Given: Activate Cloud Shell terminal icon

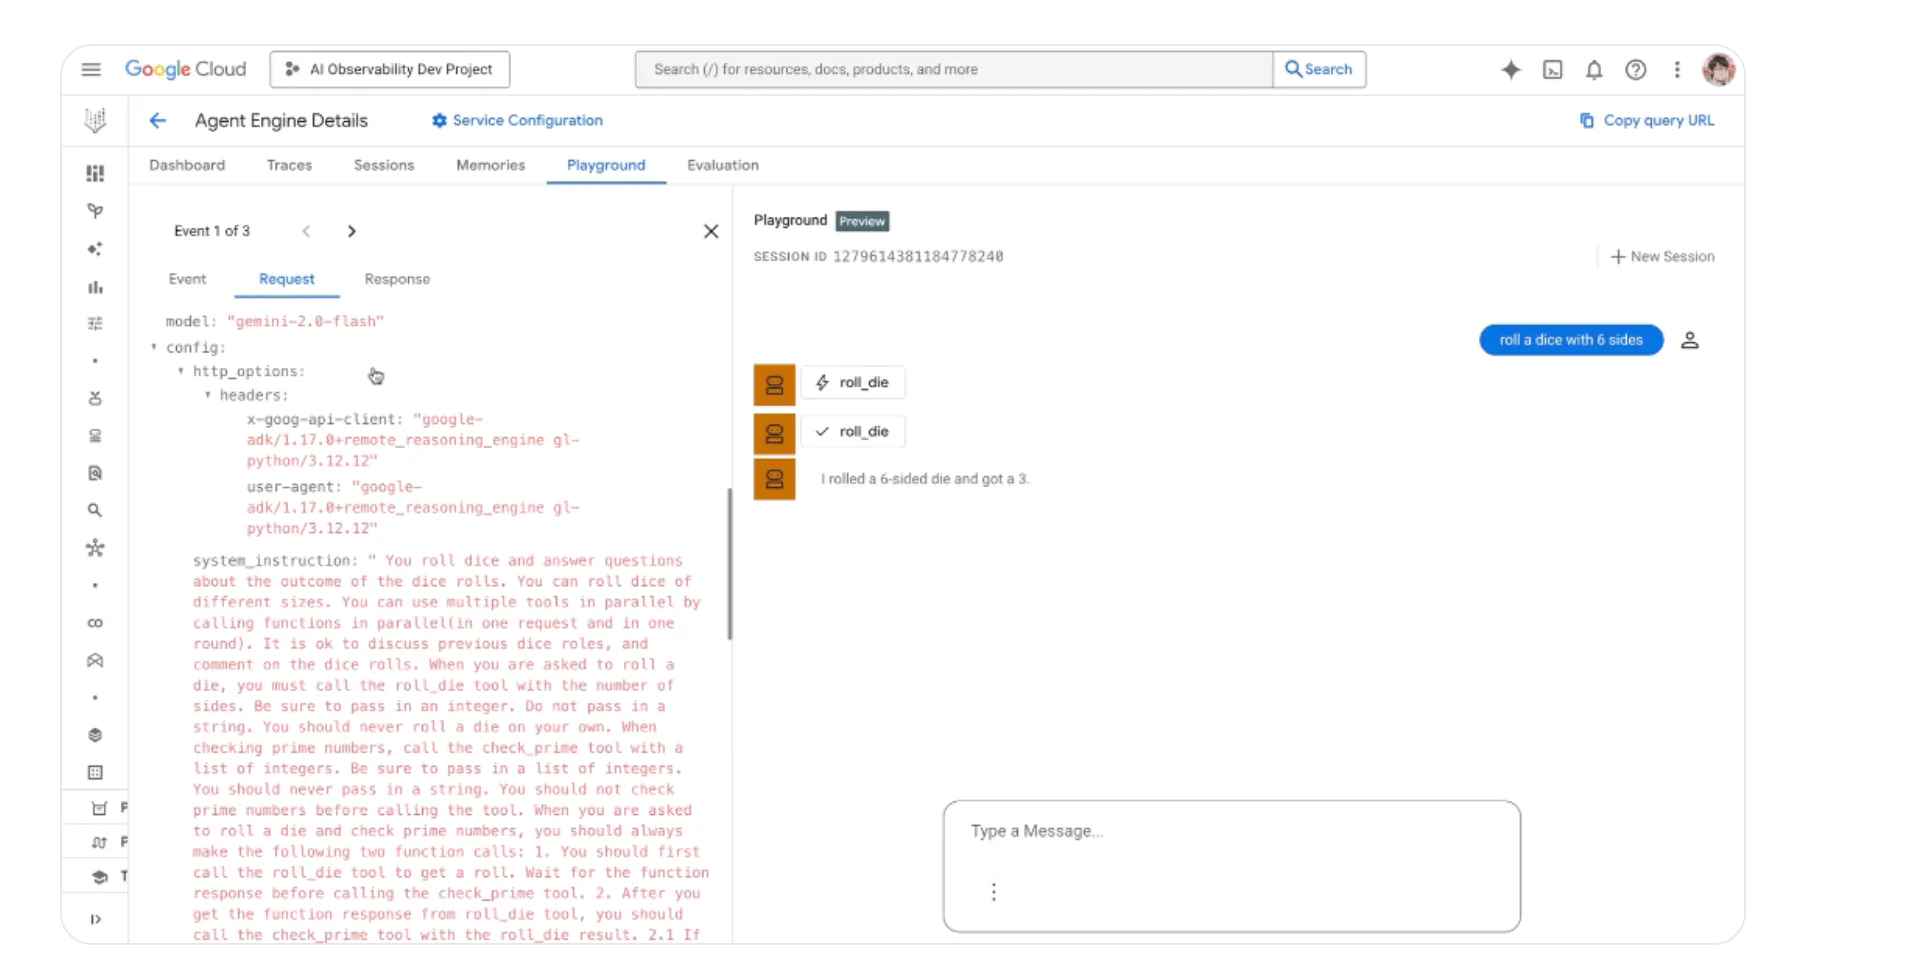Looking at the screenshot, I should click(x=1552, y=69).
